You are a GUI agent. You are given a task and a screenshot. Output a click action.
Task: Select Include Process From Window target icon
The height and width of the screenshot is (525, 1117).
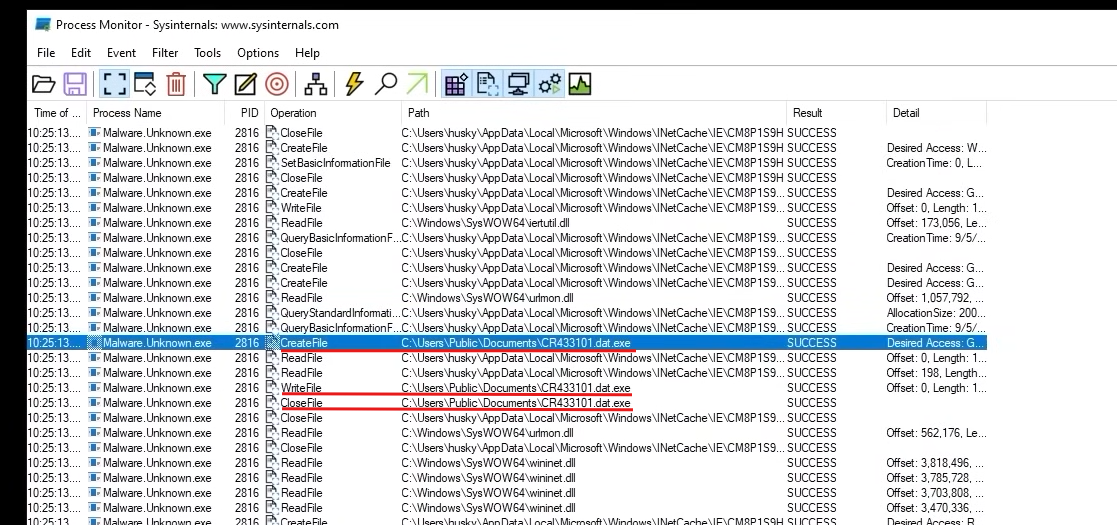pyautogui.click(x=276, y=84)
